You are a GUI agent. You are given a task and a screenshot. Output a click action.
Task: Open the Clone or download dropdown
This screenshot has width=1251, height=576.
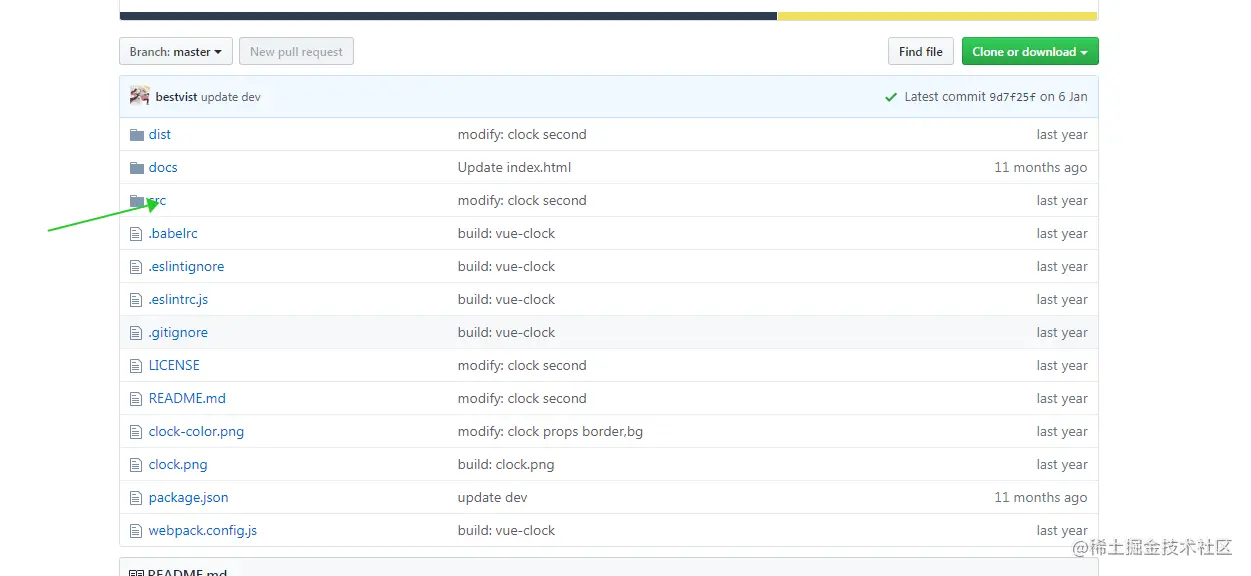1030,52
